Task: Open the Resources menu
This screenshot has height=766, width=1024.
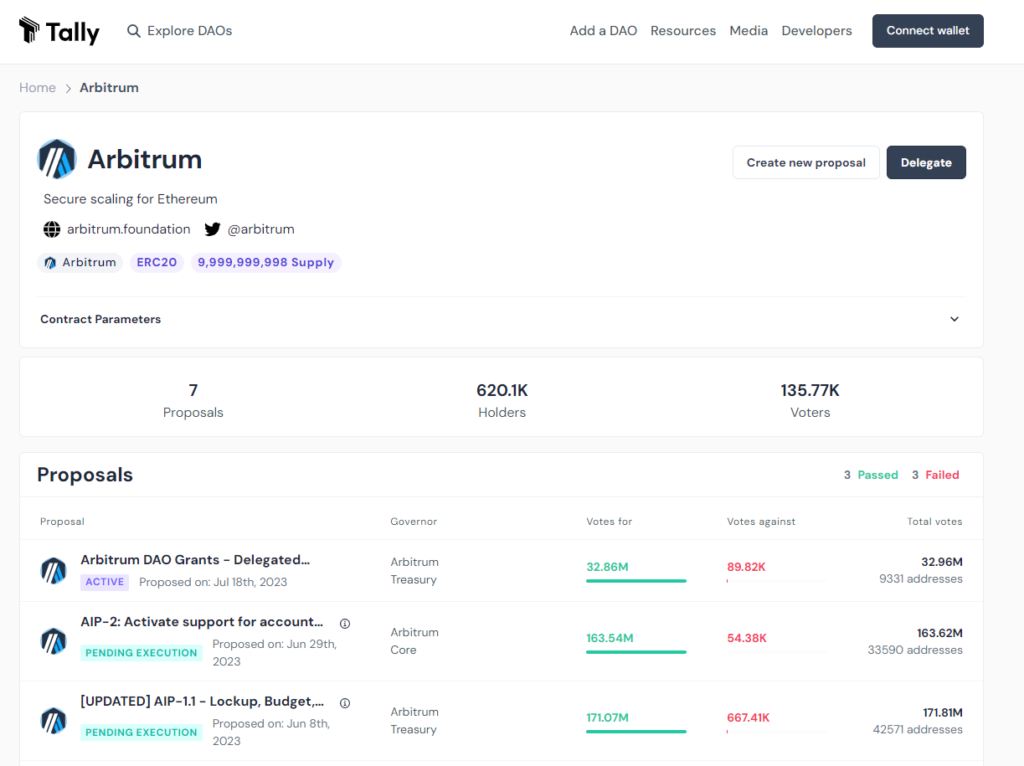Action: [683, 31]
